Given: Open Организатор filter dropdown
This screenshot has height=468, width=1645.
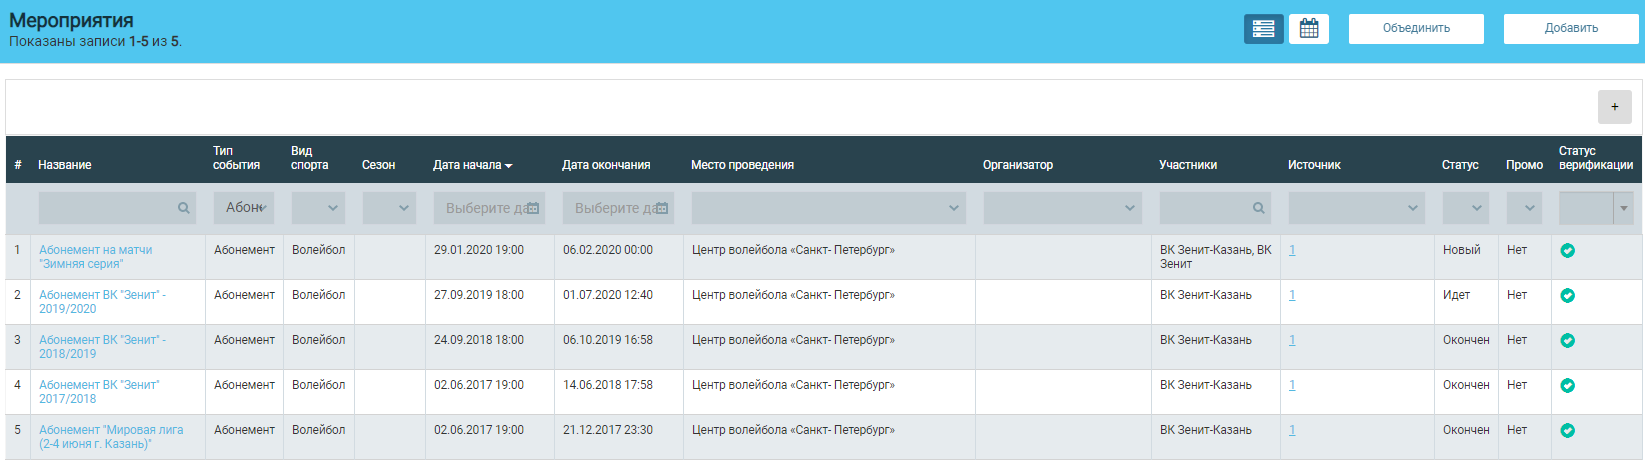Looking at the screenshot, I should [1063, 208].
